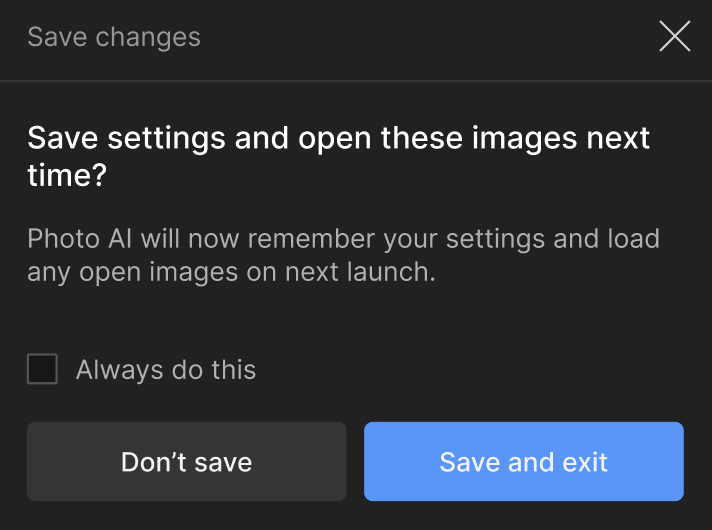712x530 pixels.
Task: Close the Save changes dialog
Action: point(675,37)
